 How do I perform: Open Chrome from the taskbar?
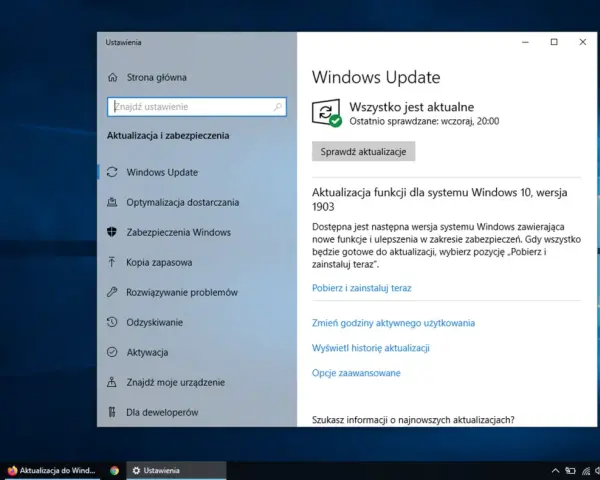[x=114, y=470]
